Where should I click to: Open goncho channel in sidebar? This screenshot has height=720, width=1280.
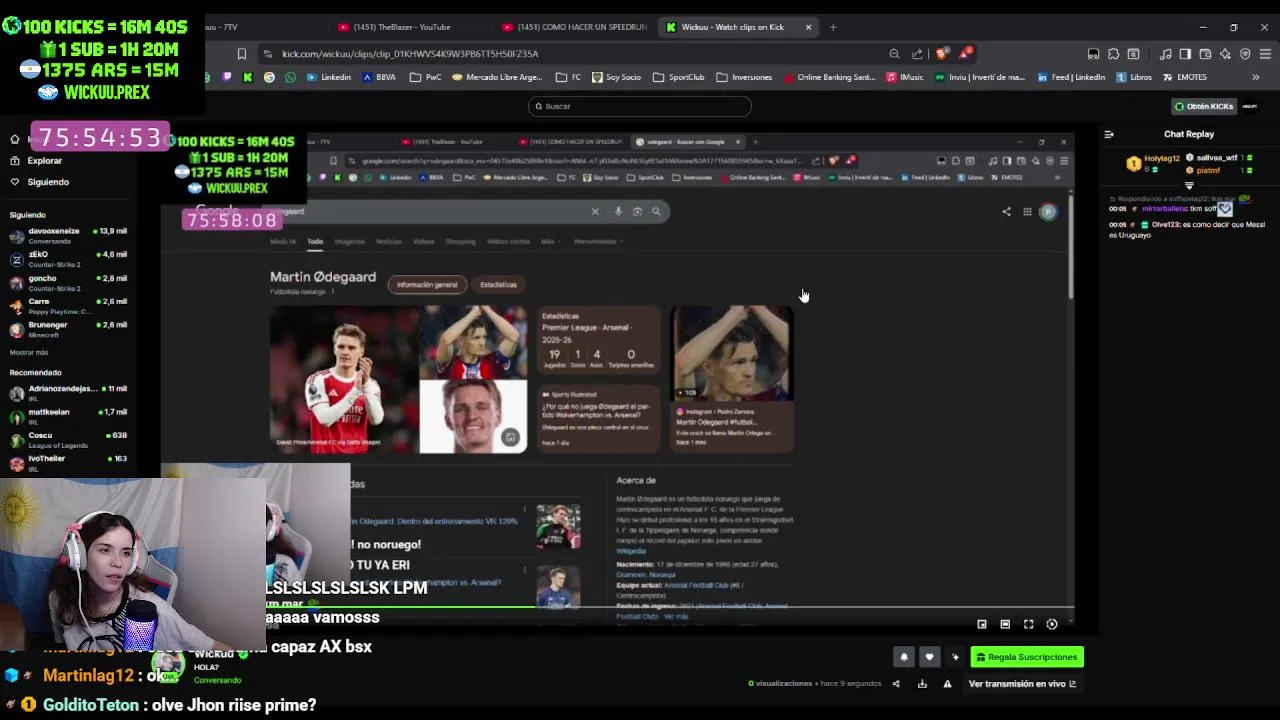(x=68, y=283)
